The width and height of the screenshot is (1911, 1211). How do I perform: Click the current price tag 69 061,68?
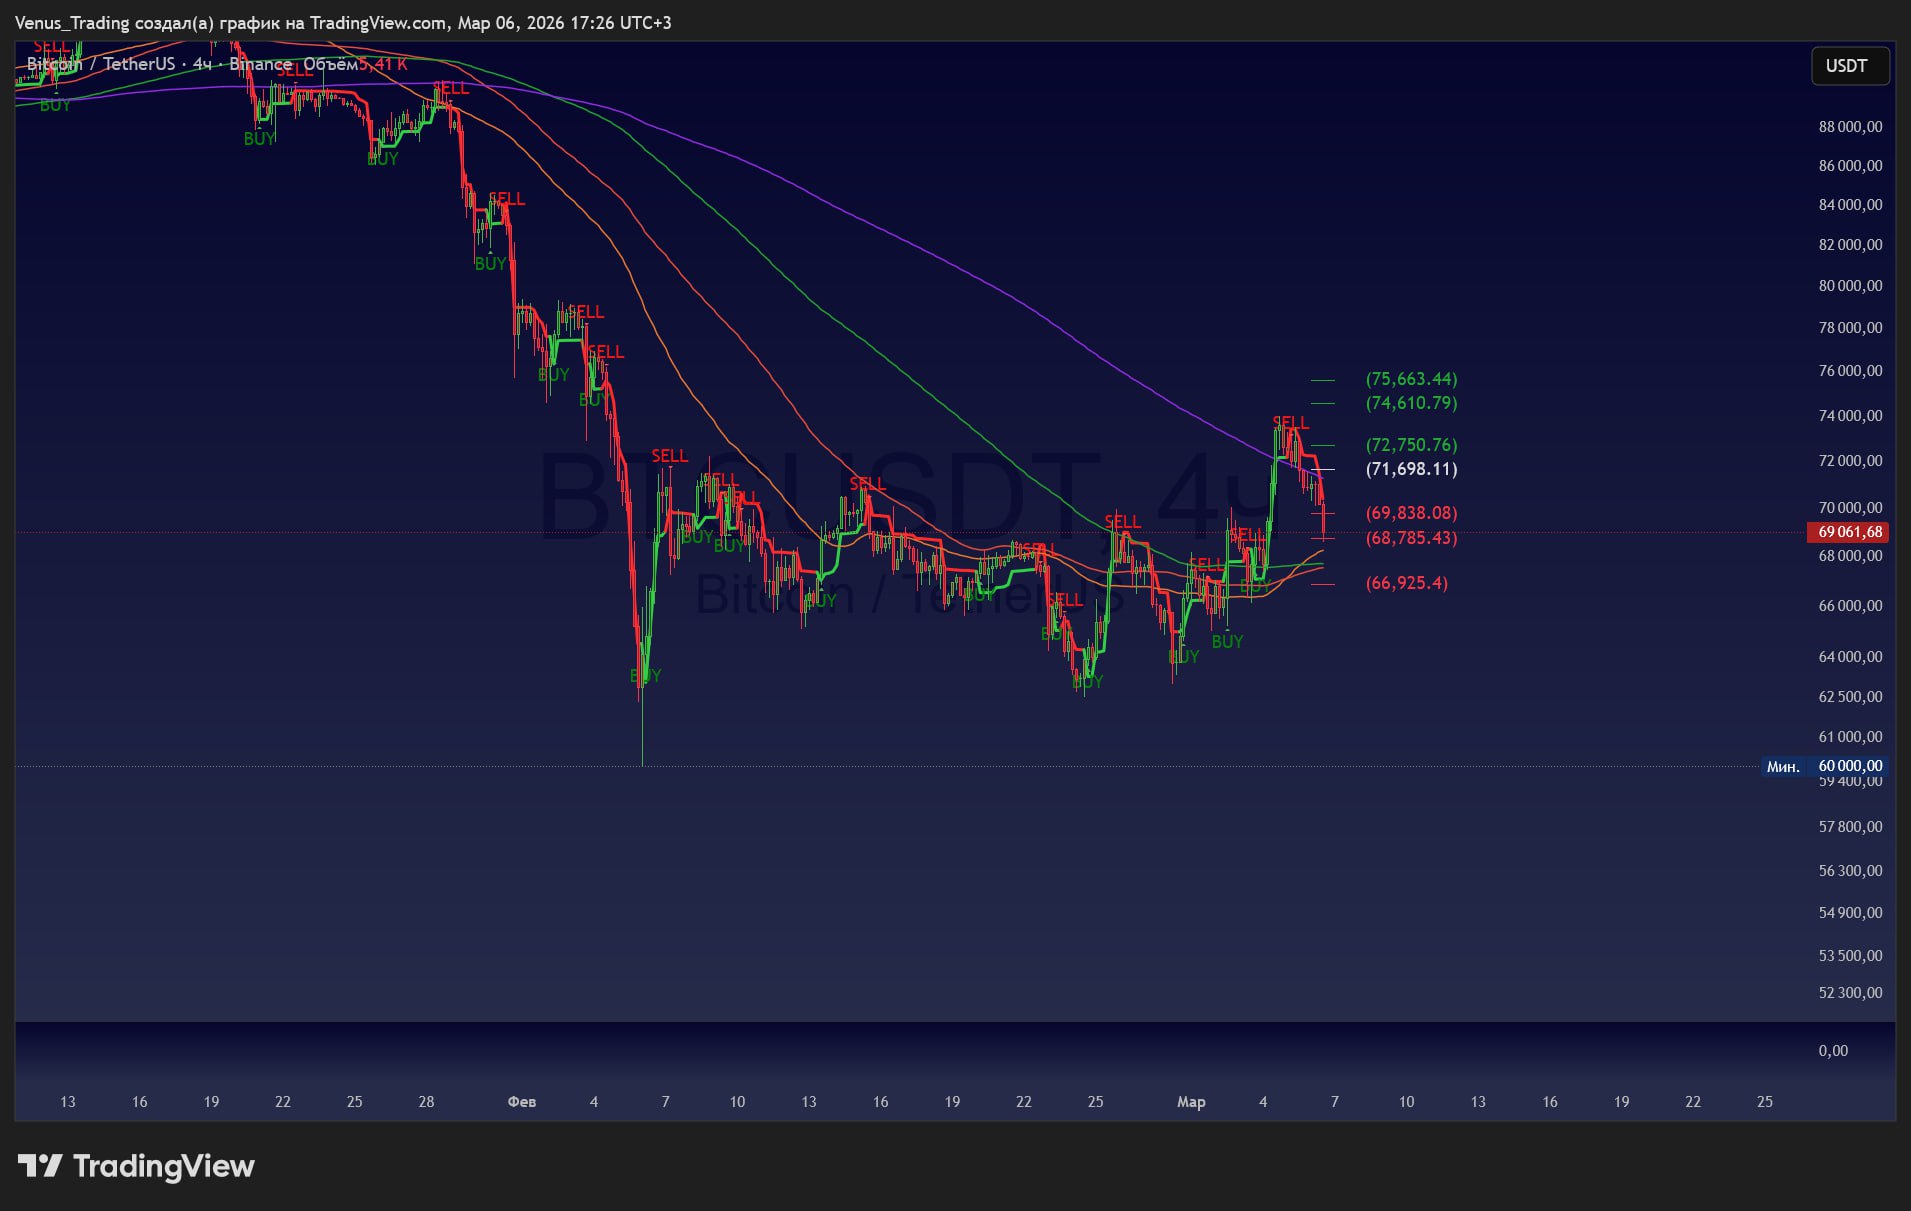tap(1850, 532)
